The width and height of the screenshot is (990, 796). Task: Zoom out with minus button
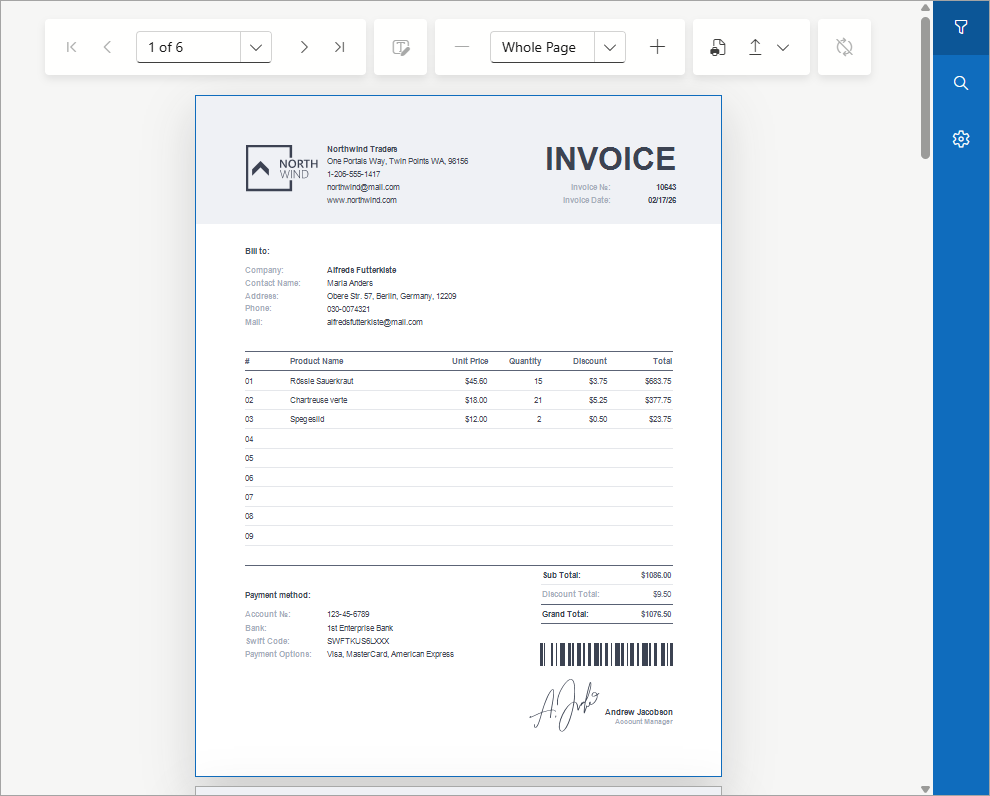[462, 47]
